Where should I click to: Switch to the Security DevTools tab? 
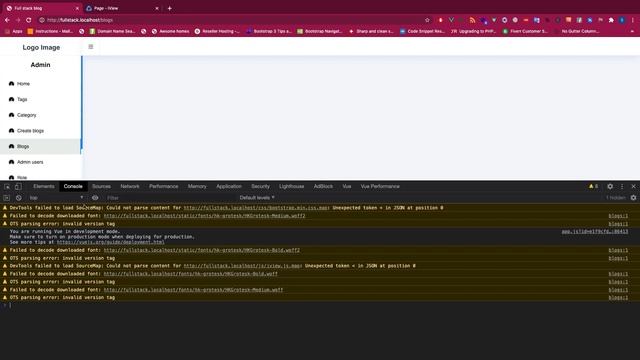tap(260, 186)
